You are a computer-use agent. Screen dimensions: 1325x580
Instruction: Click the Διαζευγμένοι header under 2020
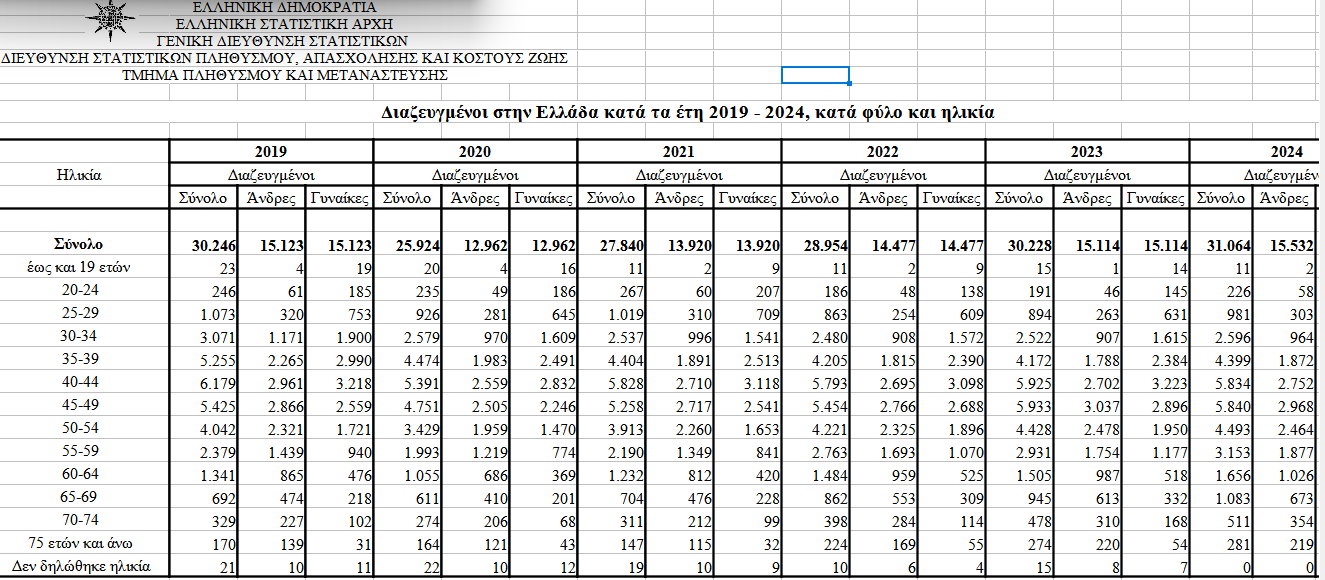[475, 175]
